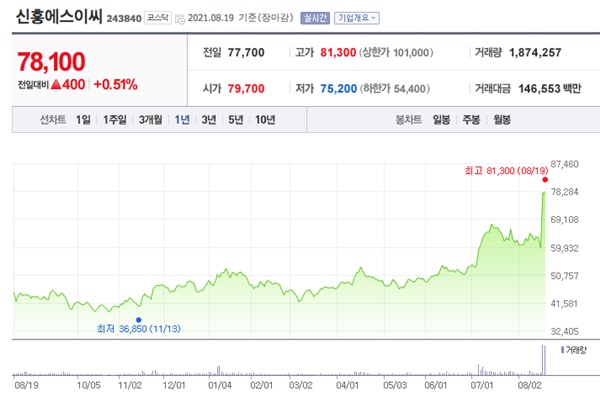Click the red up-triangle change indicator
This screenshot has height=396, width=600.
pyautogui.click(x=56, y=84)
